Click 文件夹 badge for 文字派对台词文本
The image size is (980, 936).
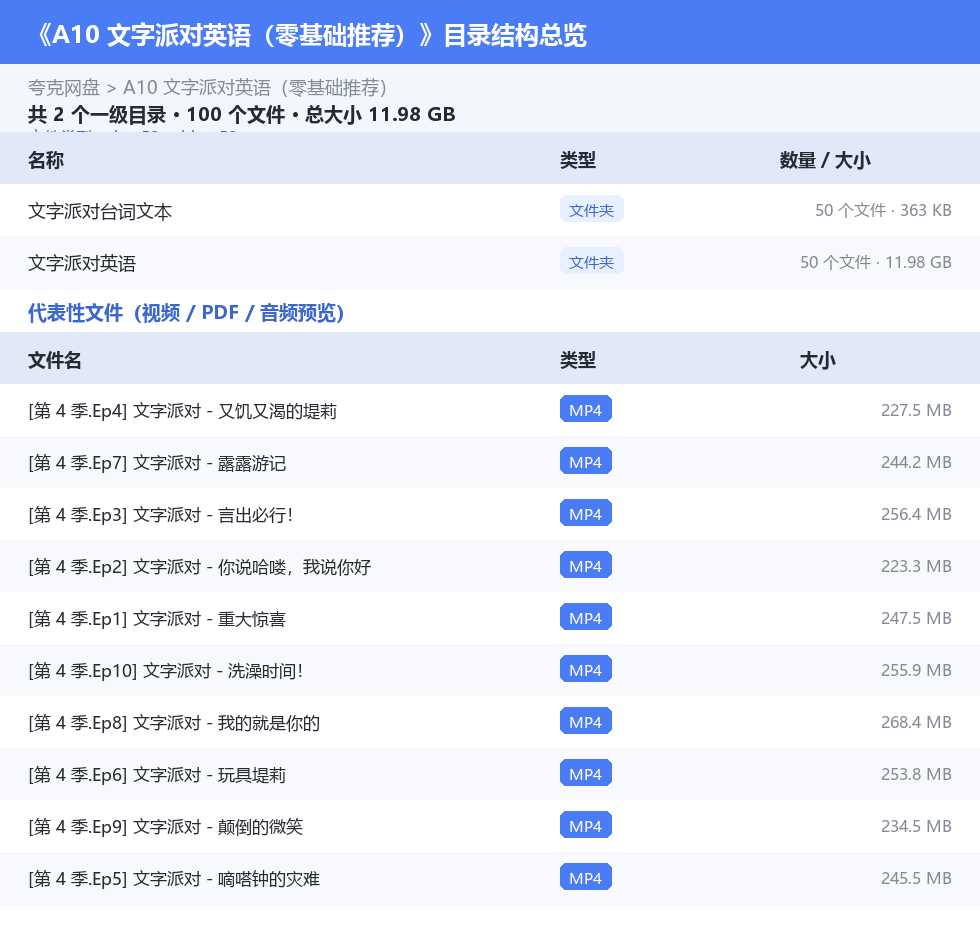pos(591,210)
